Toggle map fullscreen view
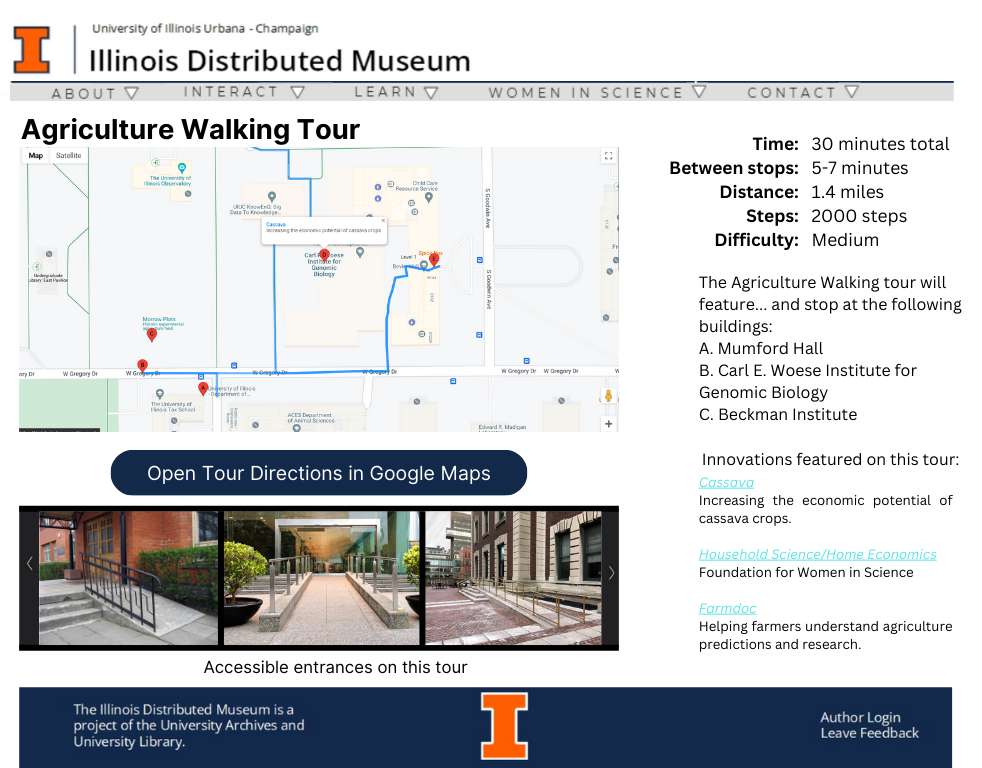 tap(608, 156)
